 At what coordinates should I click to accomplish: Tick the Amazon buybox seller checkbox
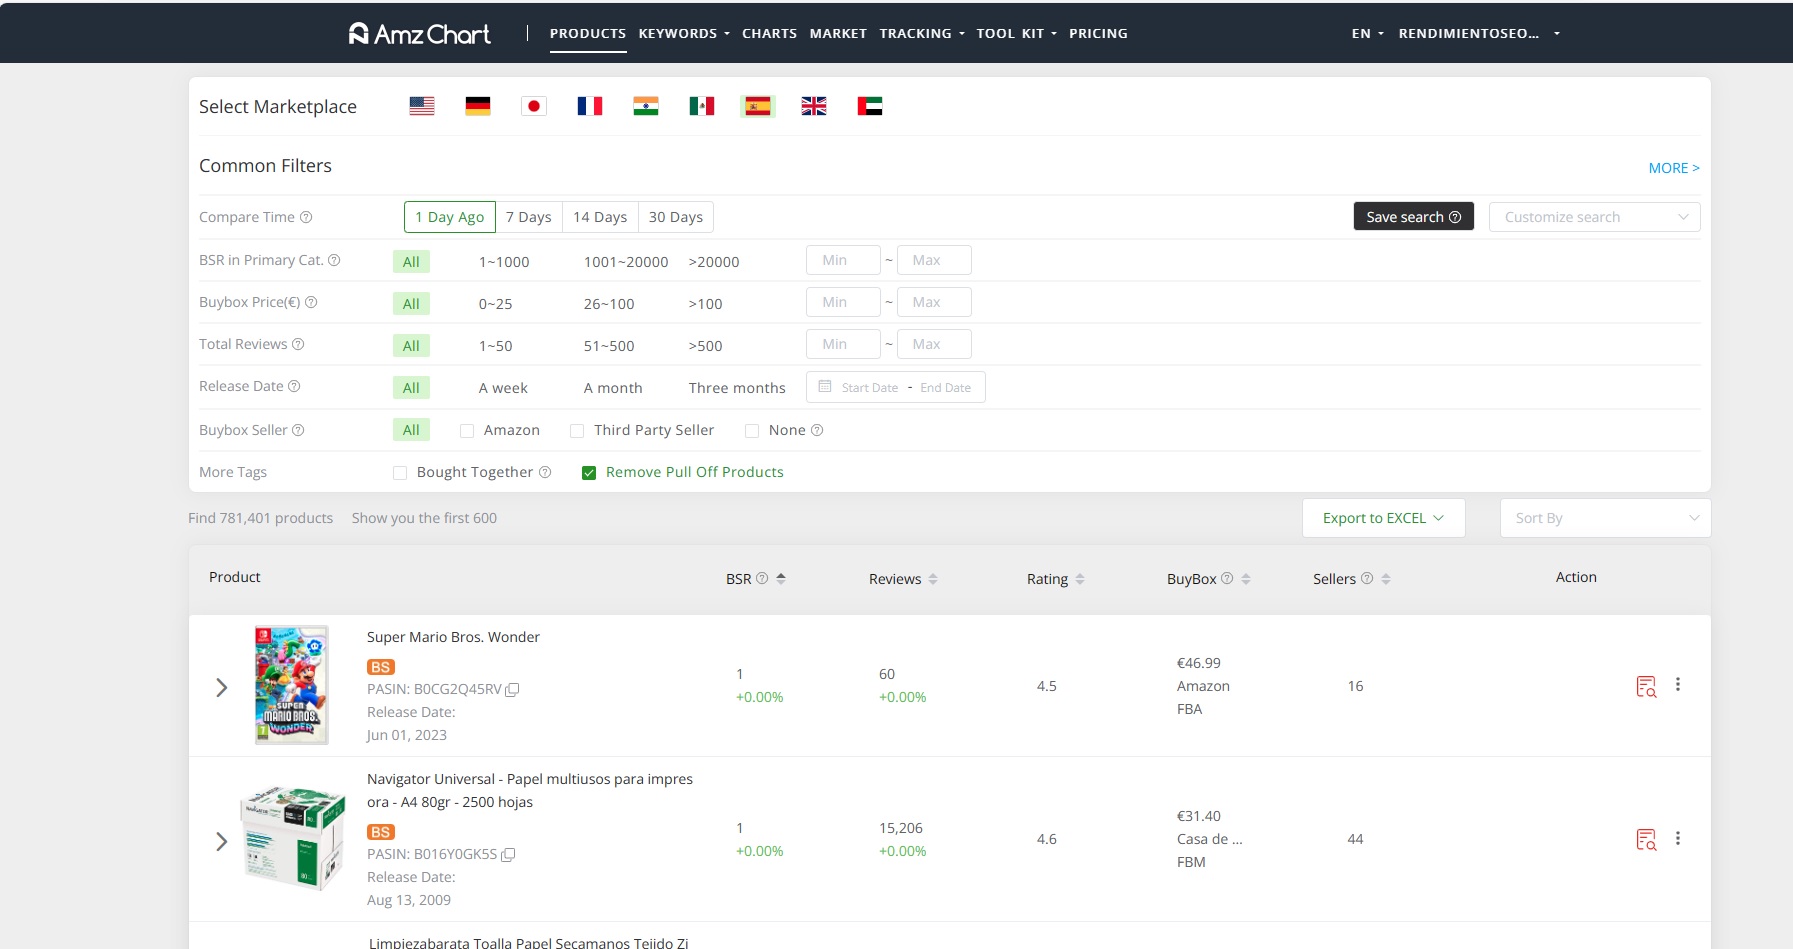click(467, 431)
